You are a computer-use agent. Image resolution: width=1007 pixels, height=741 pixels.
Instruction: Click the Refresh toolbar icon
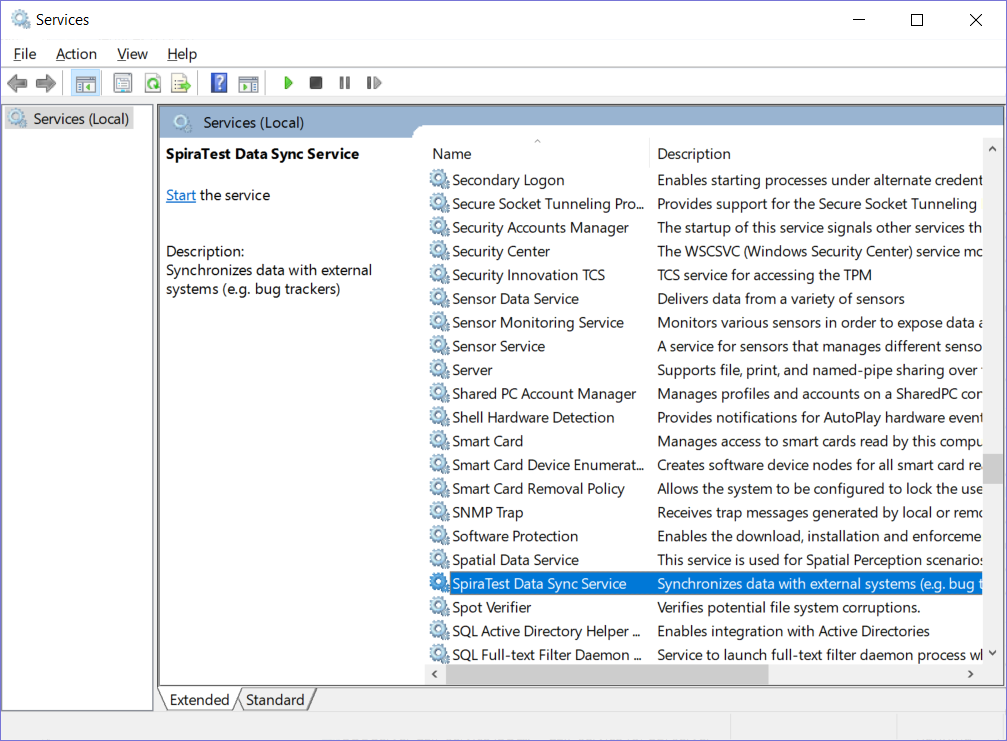[152, 83]
